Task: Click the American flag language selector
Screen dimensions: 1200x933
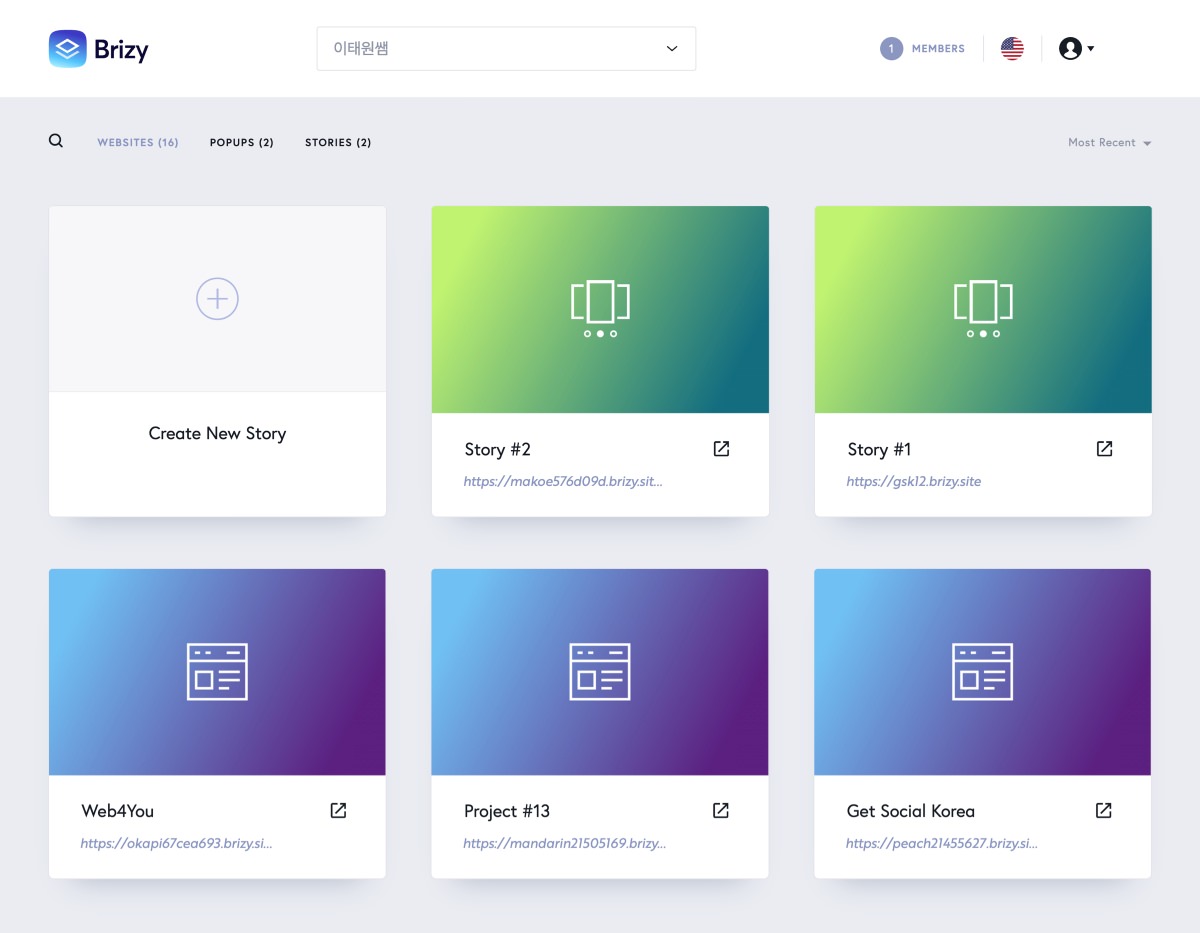Action: click(x=1012, y=48)
